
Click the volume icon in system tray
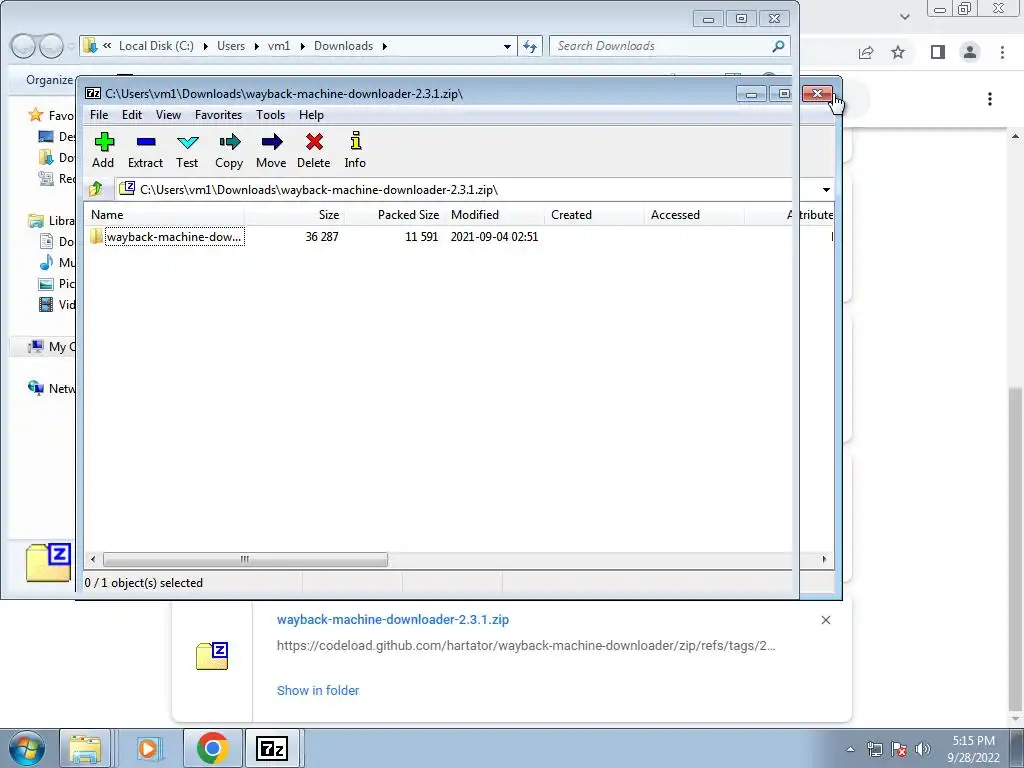tap(923, 749)
